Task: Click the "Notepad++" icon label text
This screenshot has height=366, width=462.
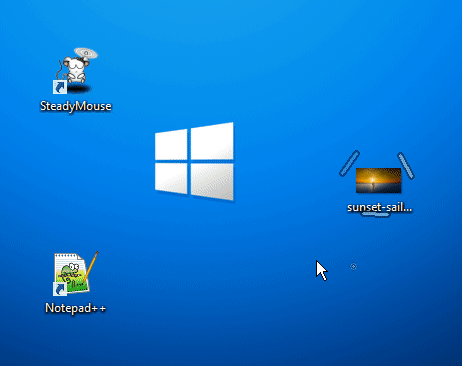Action: pos(76,308)
